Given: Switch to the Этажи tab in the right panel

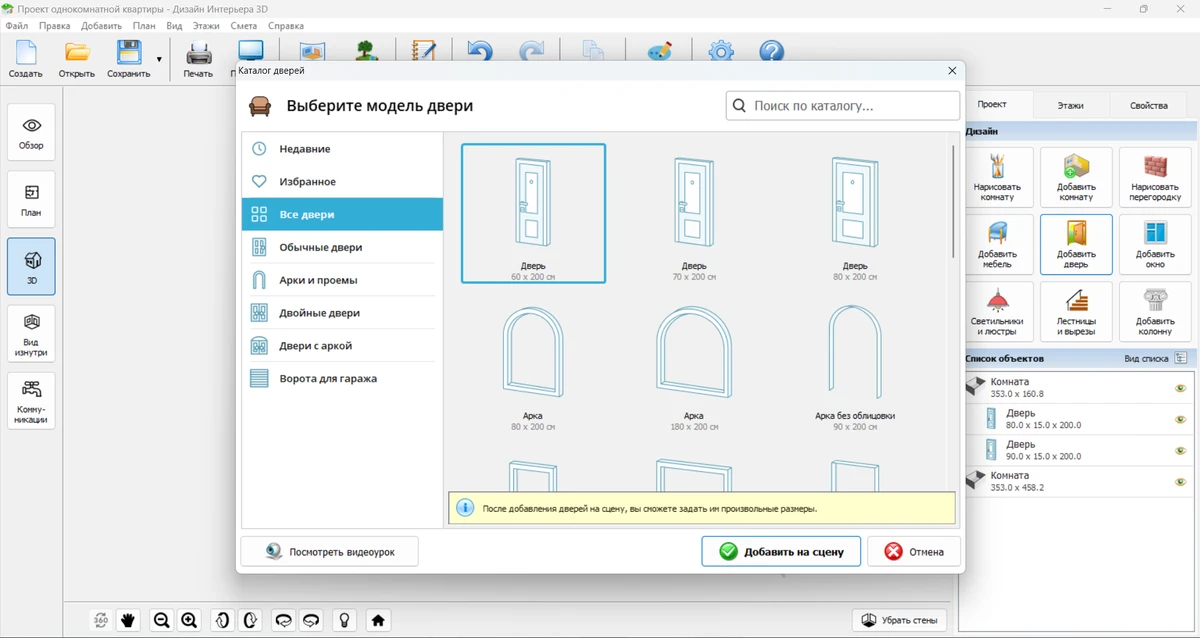Looking at the screenshot, I should tap(1070, 105).
